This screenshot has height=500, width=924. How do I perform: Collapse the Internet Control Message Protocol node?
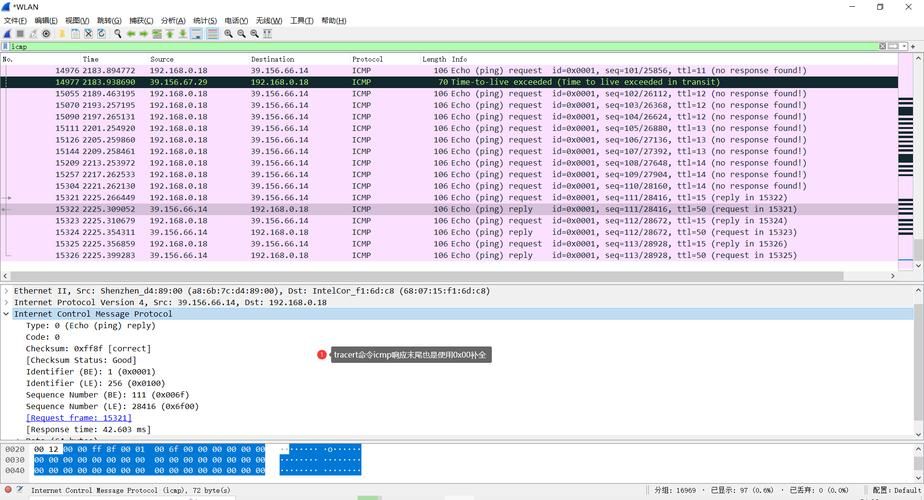6,314
